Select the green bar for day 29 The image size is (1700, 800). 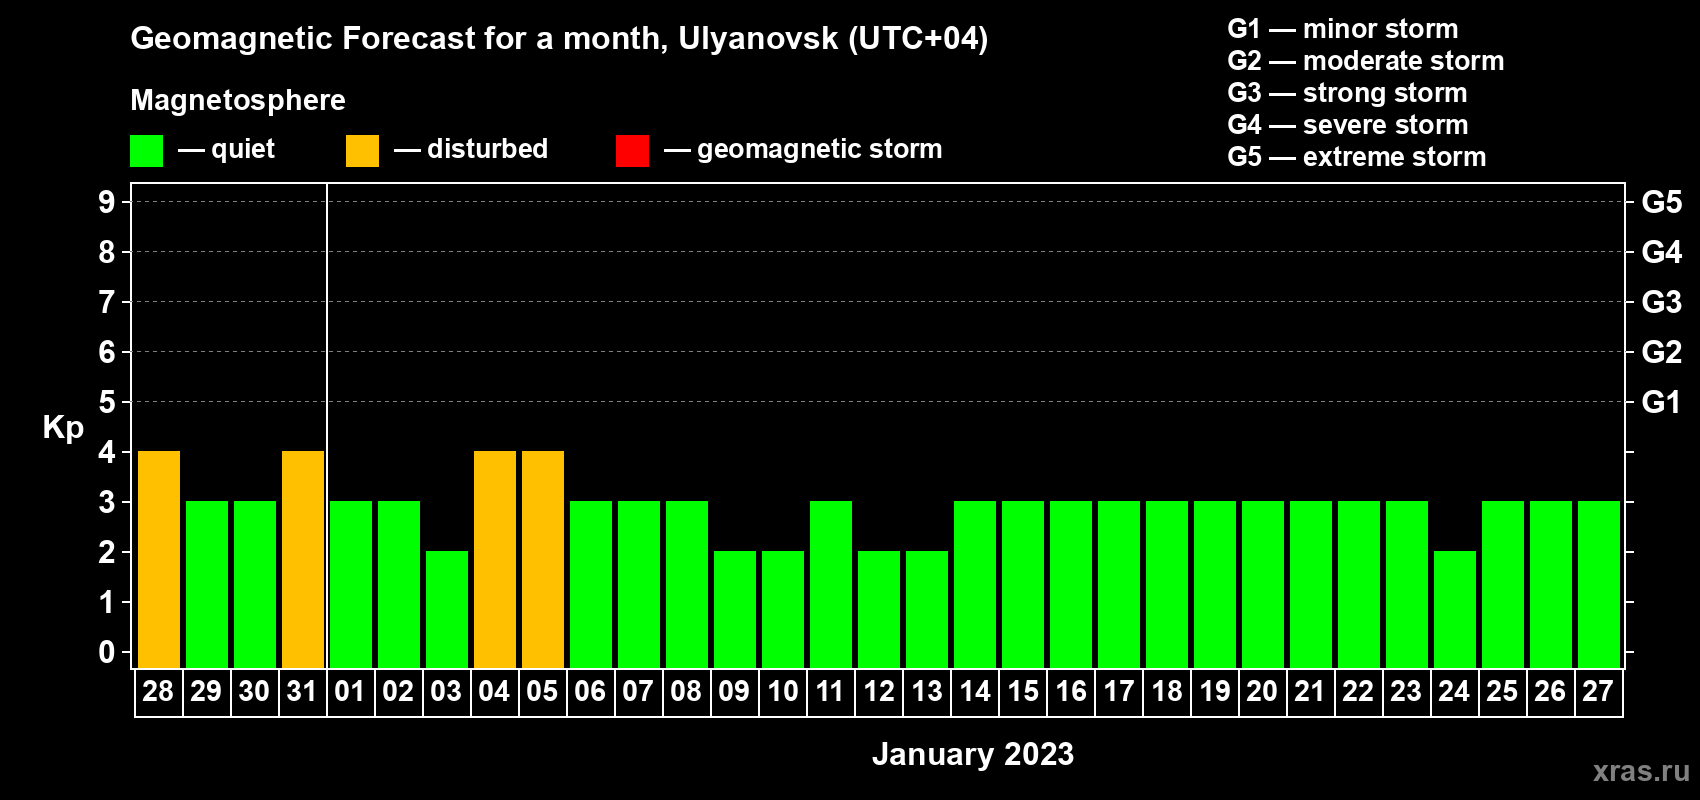(x=207, y=585)
